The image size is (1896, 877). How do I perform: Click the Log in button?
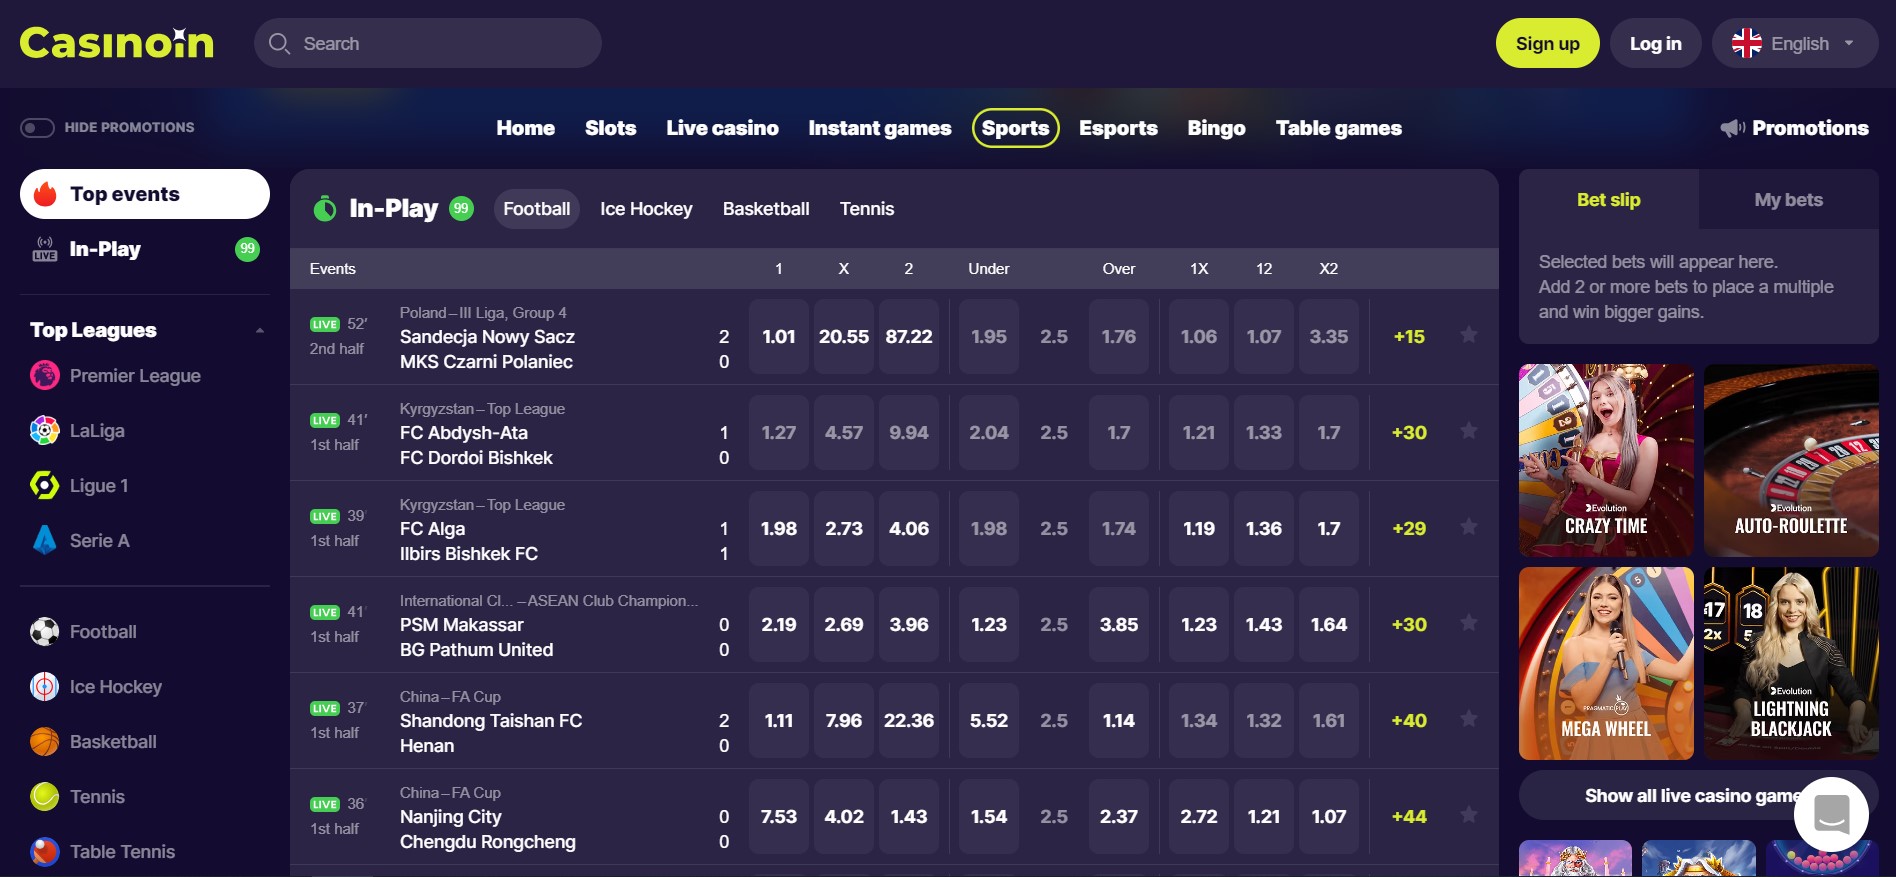tap(1656, 44)
